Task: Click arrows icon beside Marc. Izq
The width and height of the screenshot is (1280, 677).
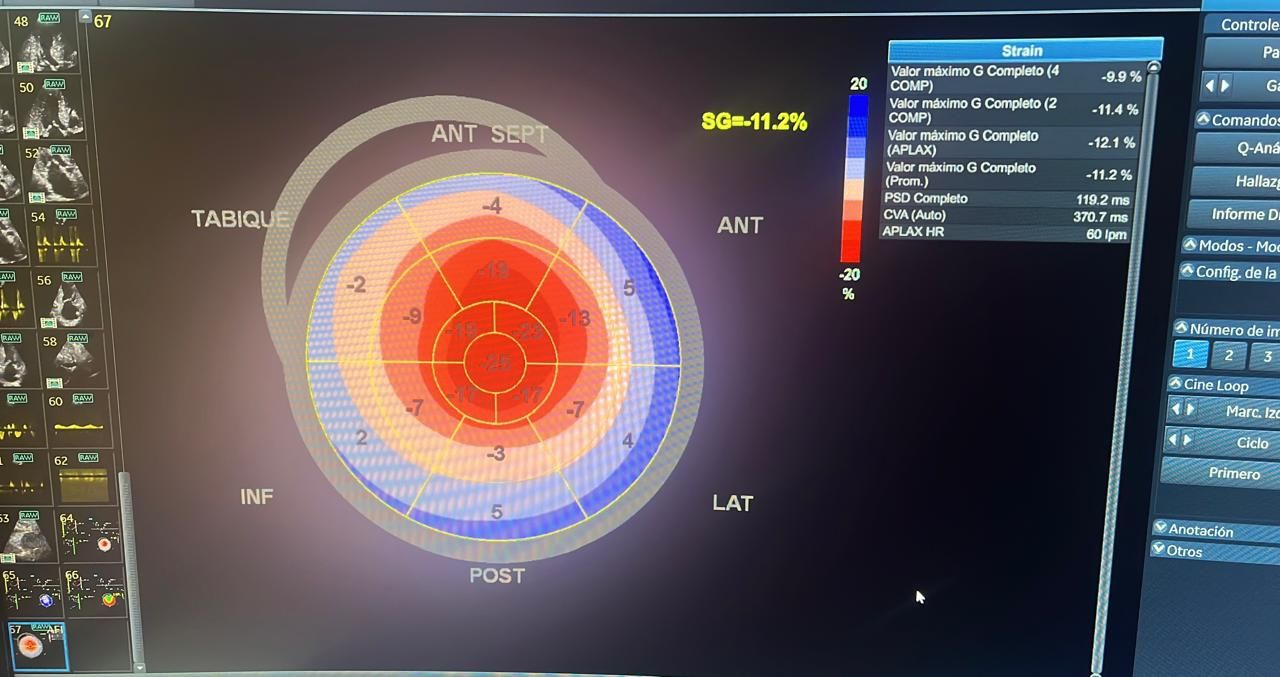Action: (x=1183, y=410)
